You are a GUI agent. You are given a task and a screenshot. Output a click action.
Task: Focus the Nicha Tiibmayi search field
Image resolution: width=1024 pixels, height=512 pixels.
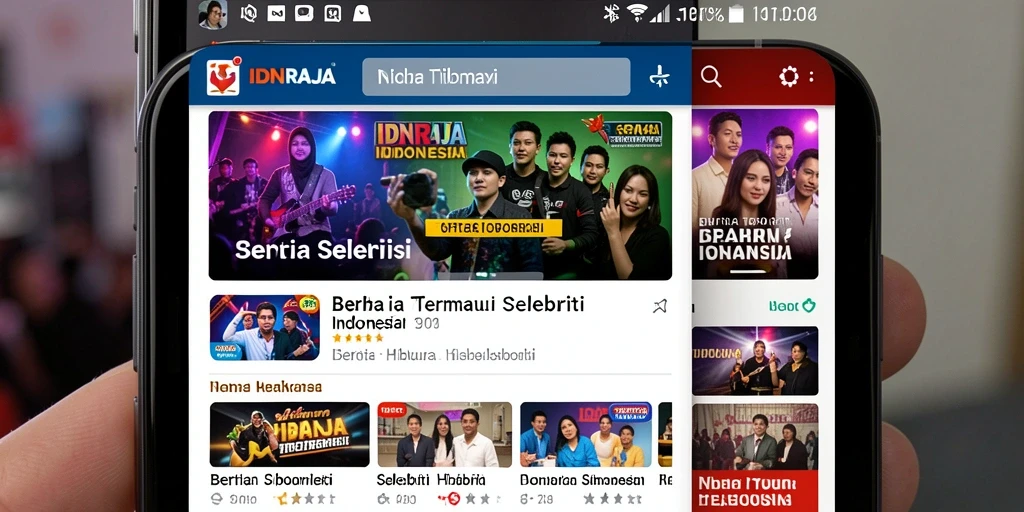point(496,77)
